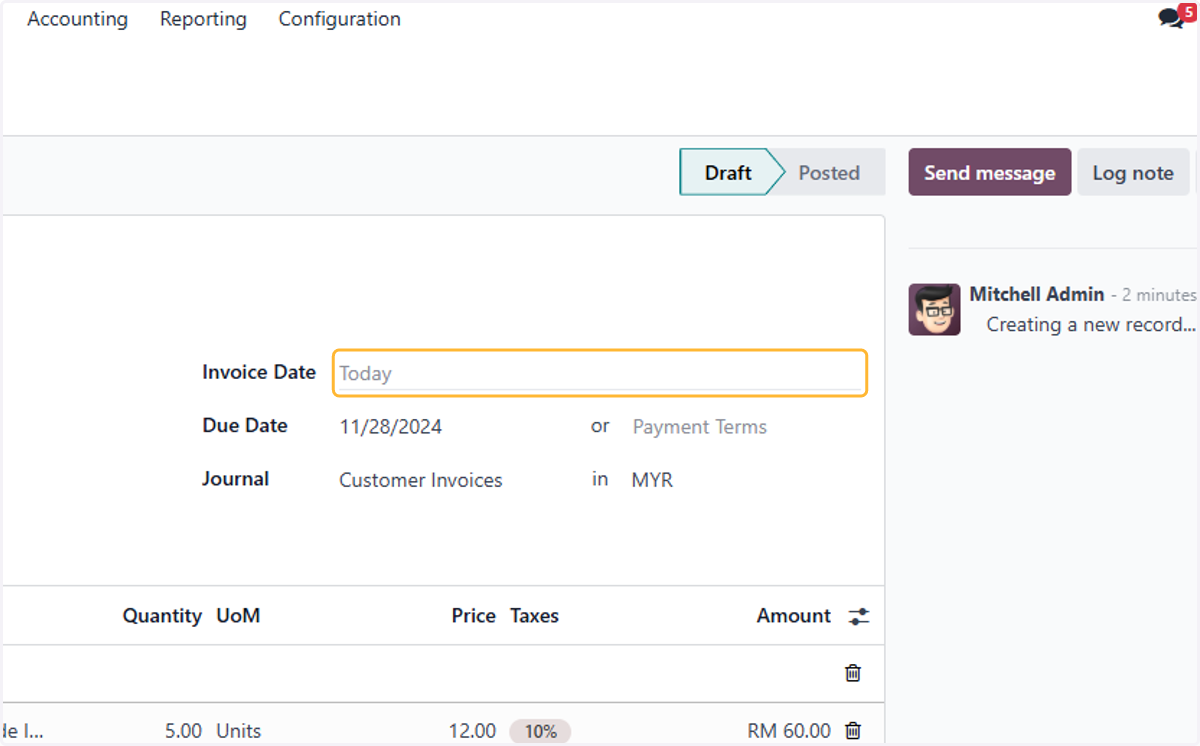The height and width of the screenshot is (746, 1200).
Task: Click the 'Creating a new record...' message
Action: point(1091,324)
